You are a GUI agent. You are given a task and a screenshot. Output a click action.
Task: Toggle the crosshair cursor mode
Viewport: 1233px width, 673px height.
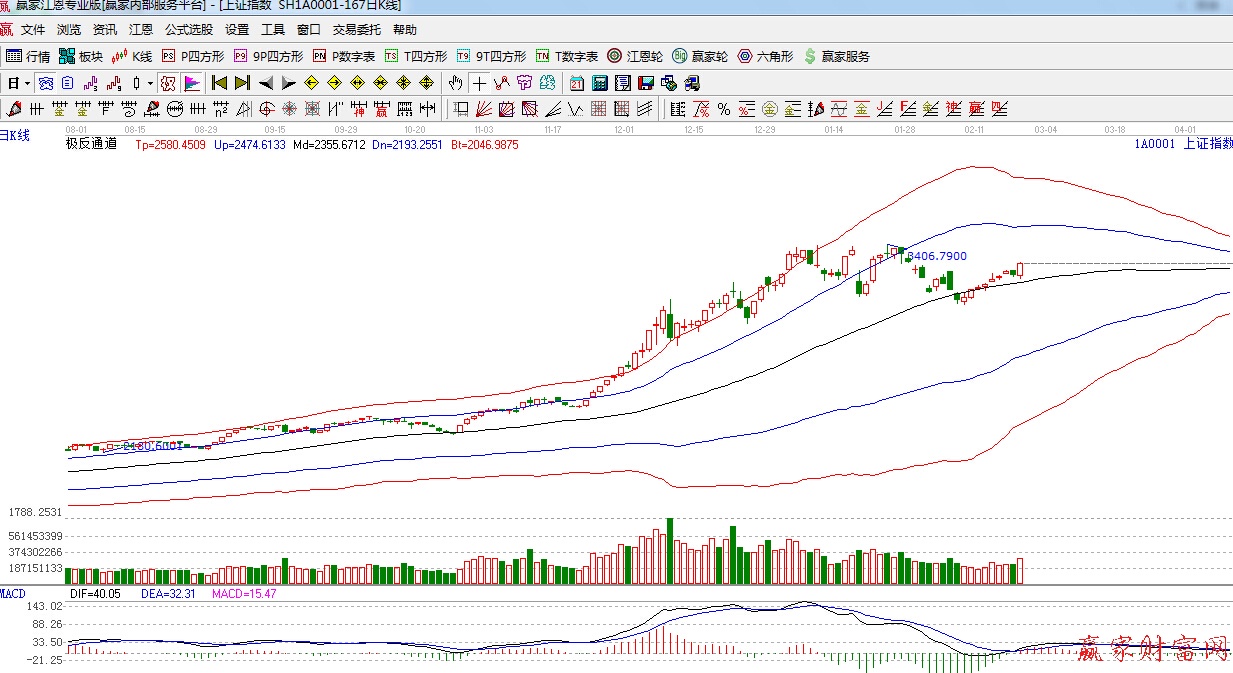(480, 83)
